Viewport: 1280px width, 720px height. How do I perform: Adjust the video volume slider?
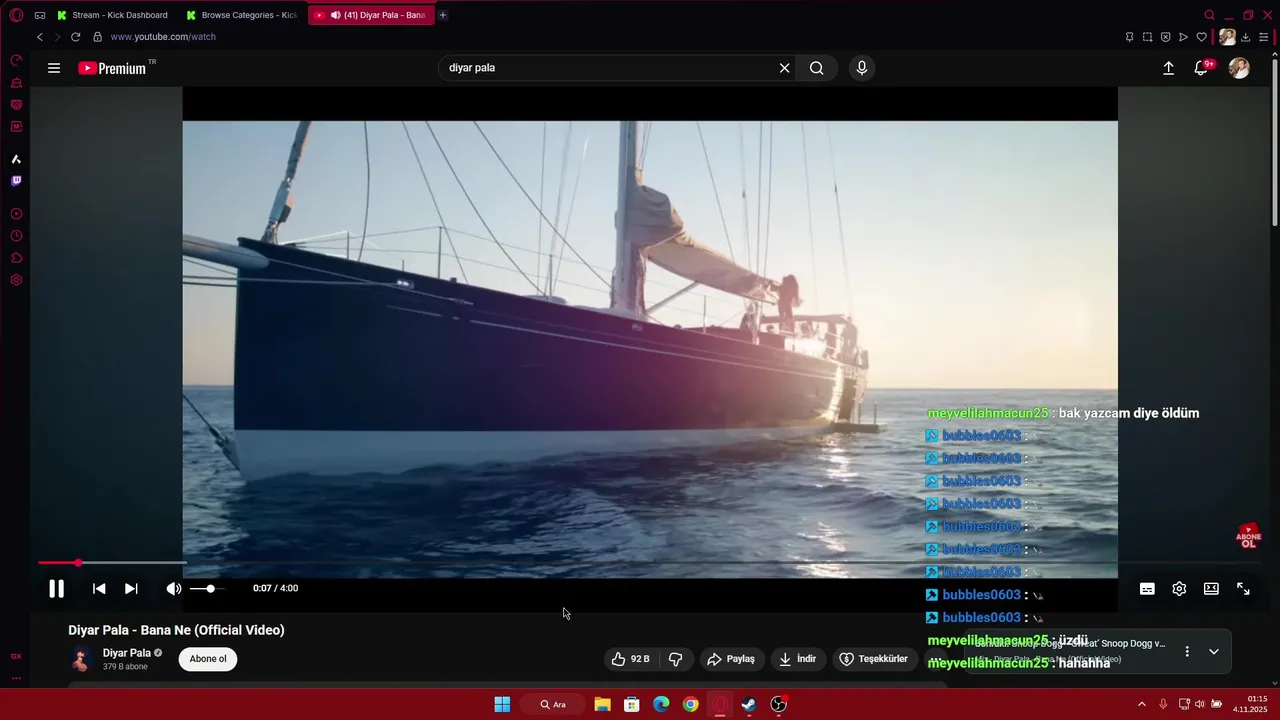coord(208,589)
